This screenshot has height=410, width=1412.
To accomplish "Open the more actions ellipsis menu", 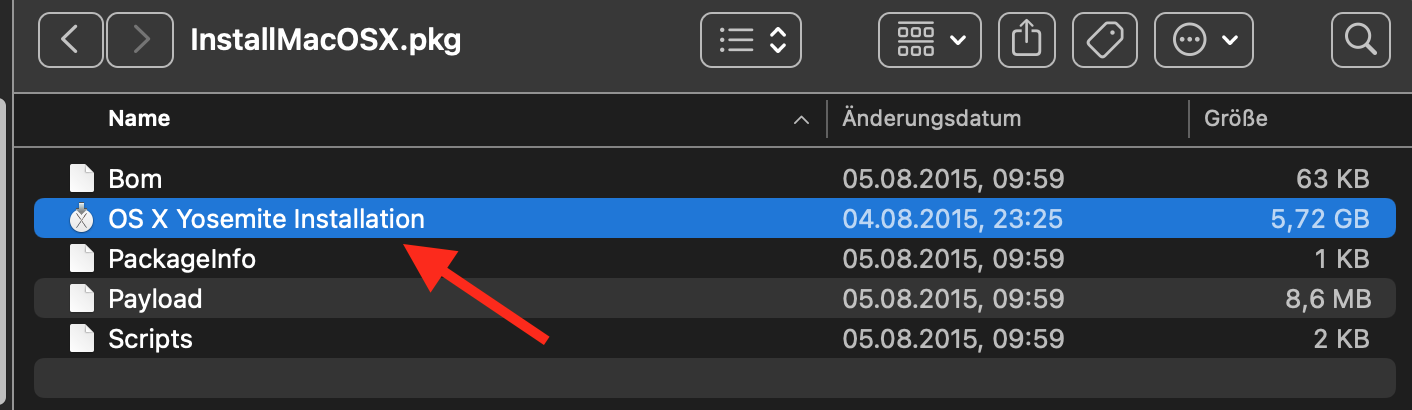I will pos(1203,40).
